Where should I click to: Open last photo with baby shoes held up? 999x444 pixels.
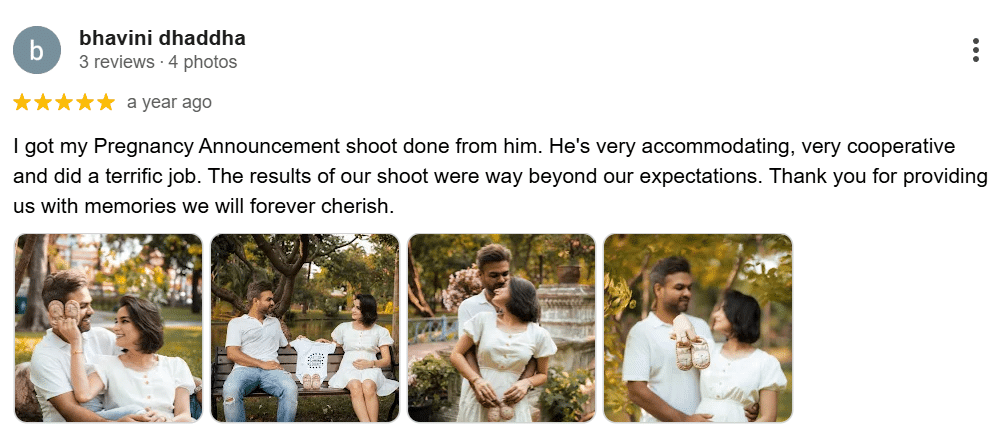click(x=698, y=328)
